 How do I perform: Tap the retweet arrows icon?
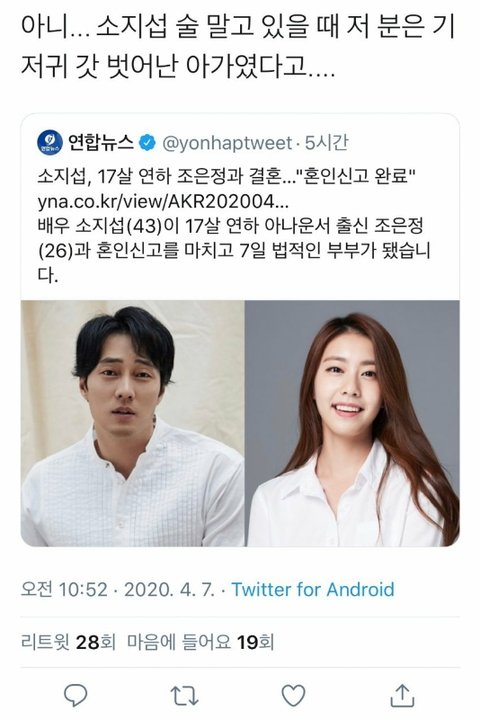[x=184, y=695]
